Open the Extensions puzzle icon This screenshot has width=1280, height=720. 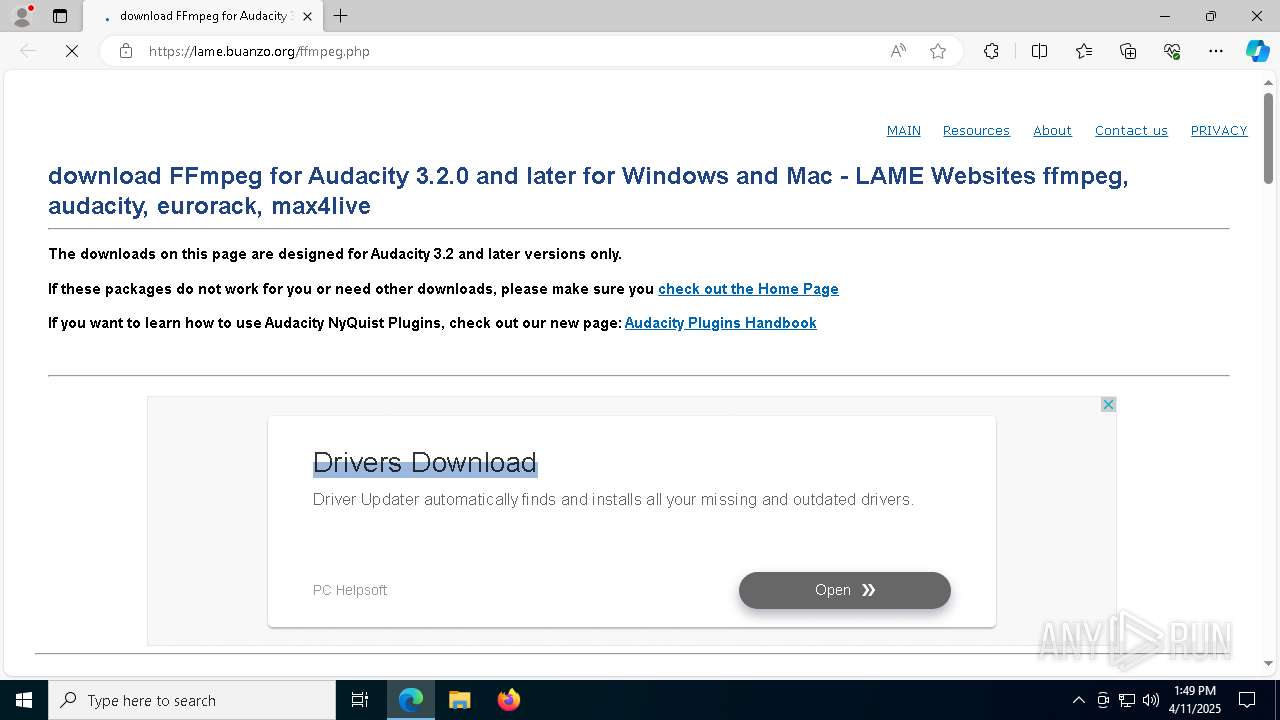(x=991, y=51)
